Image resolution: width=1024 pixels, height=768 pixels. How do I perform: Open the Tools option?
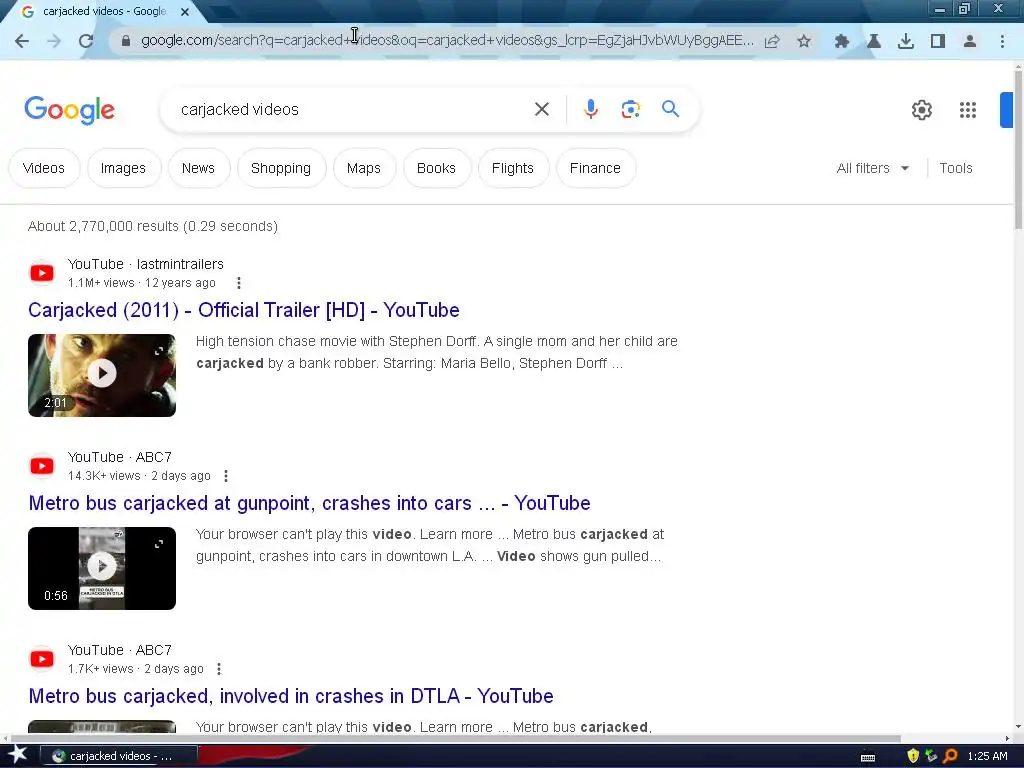click(955, 168)
